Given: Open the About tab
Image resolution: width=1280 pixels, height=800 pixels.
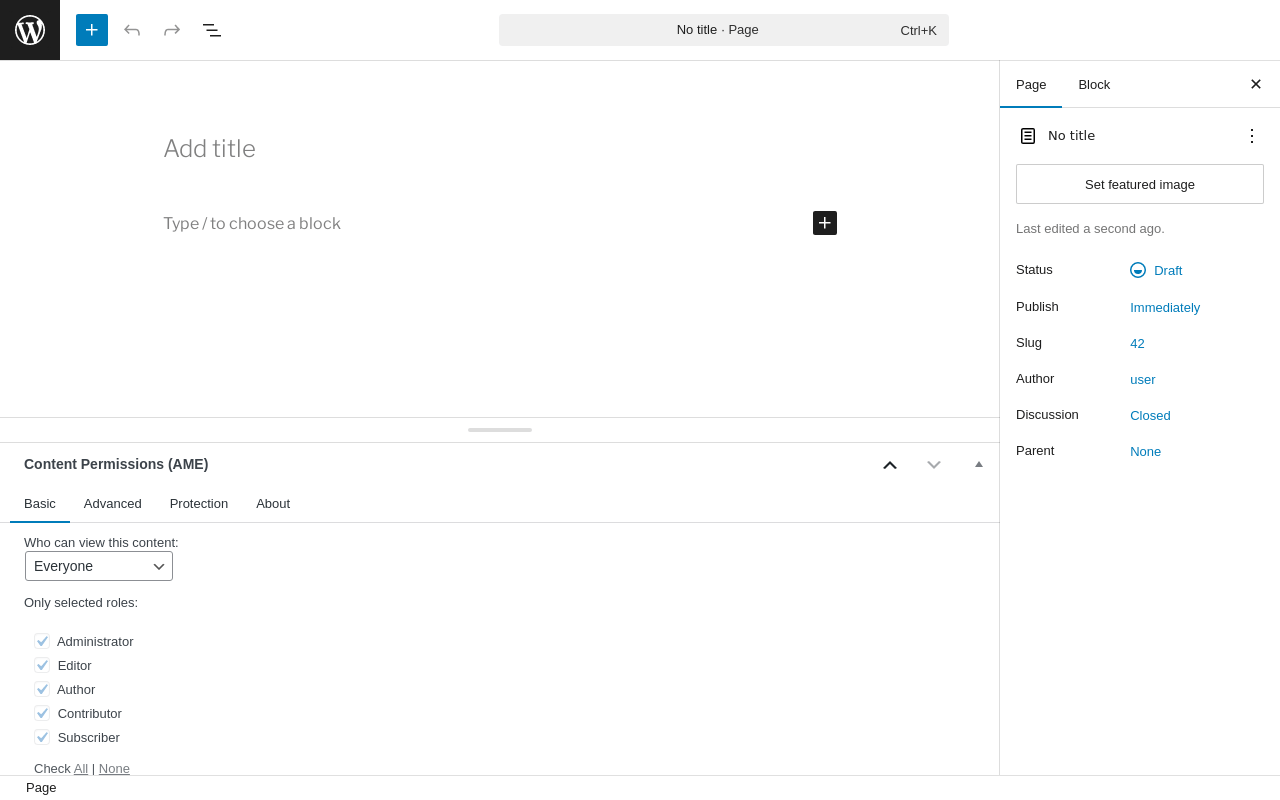Looking at the screenshot, I should pos(273,504).
